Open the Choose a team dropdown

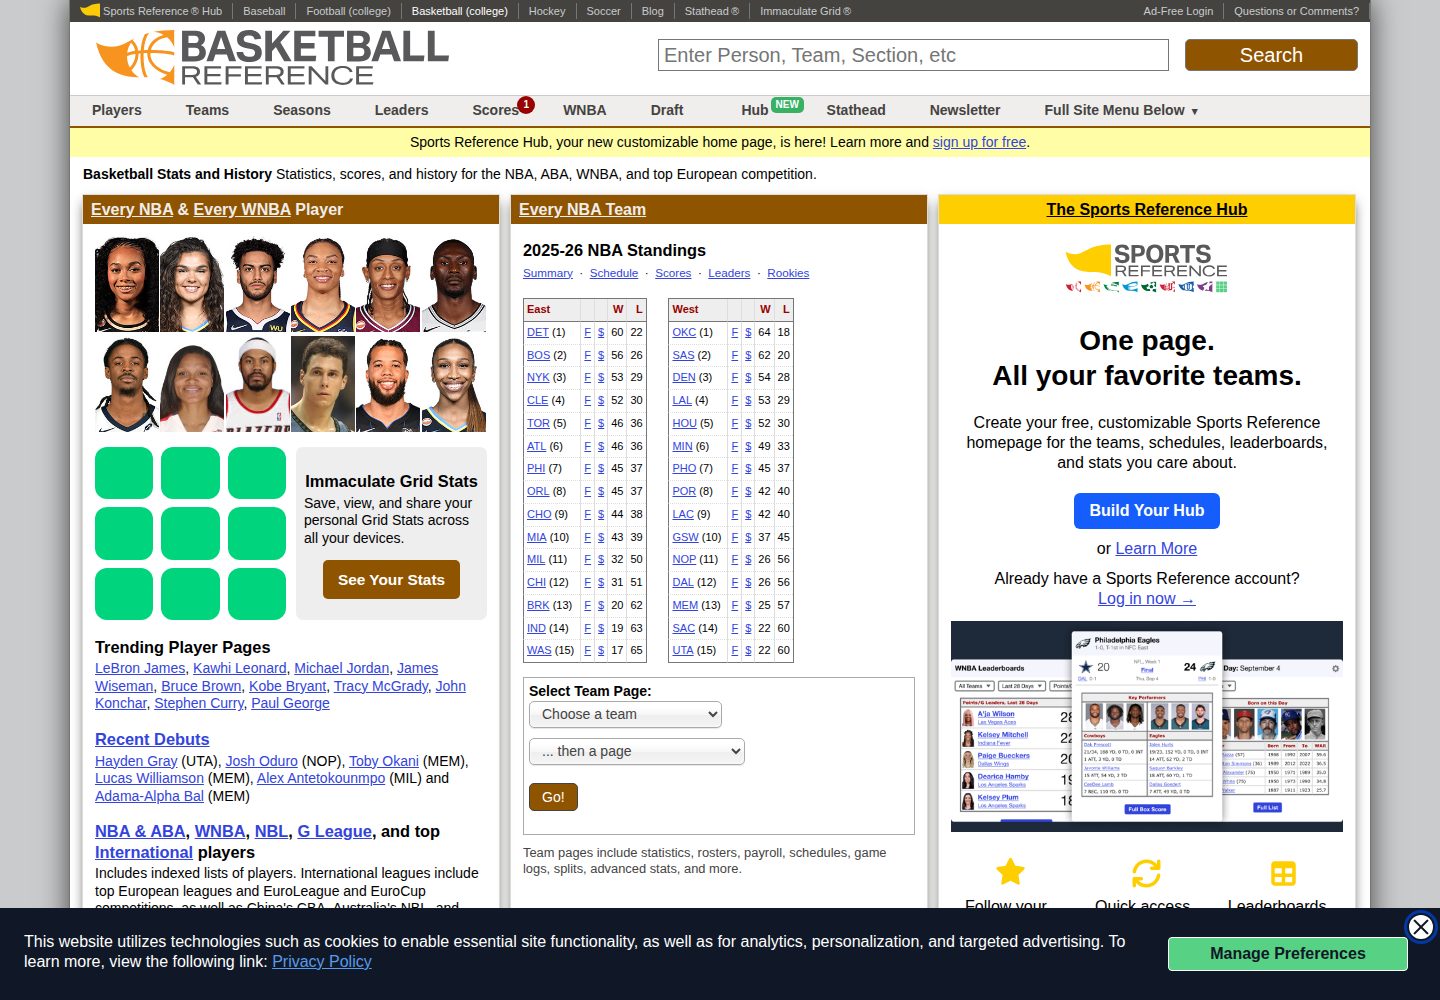[625, 714]
